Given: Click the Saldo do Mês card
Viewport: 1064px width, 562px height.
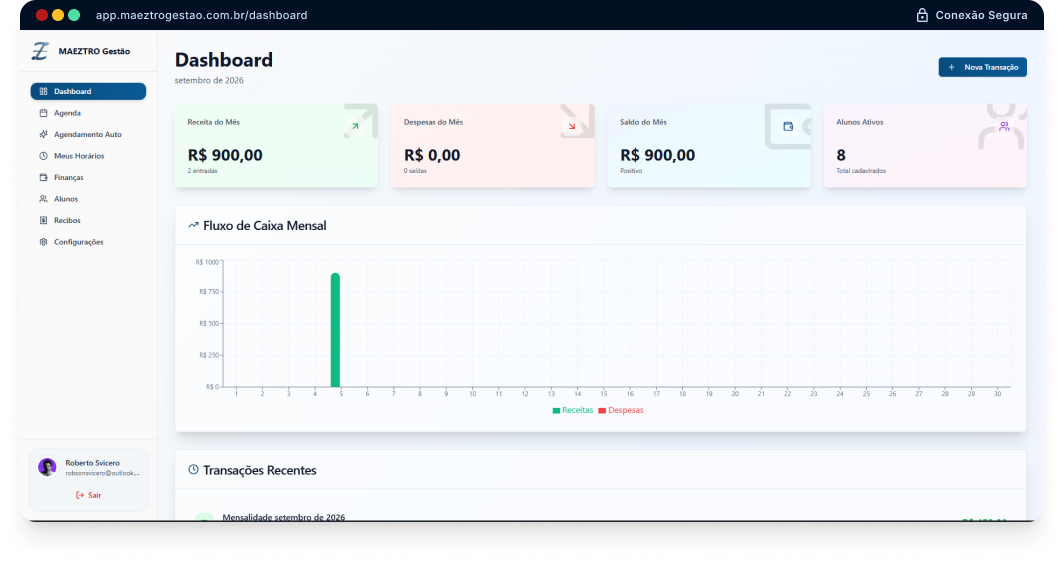Looking at the screenshot, I should click(x=709, y=145).
